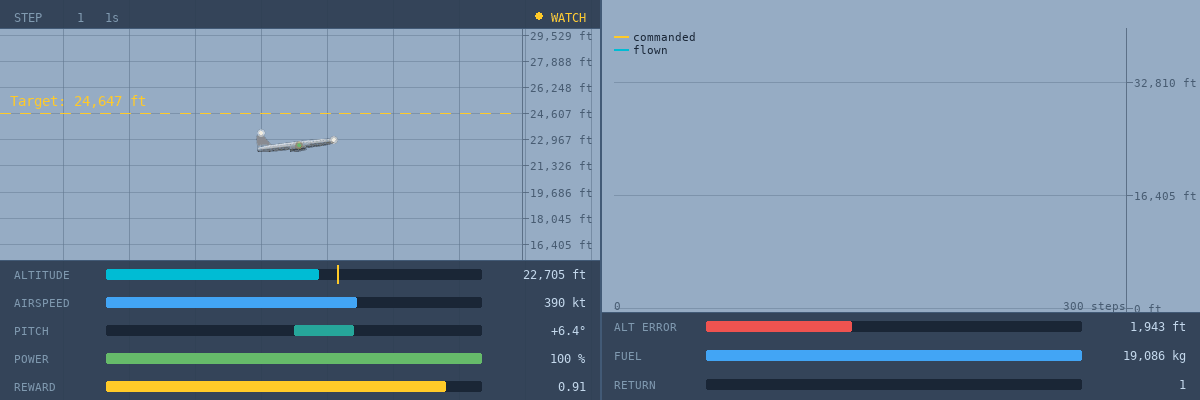The width and height of the screenshot is (1200, 400).
Task: Click the green POWER bar
Action: 294,359
